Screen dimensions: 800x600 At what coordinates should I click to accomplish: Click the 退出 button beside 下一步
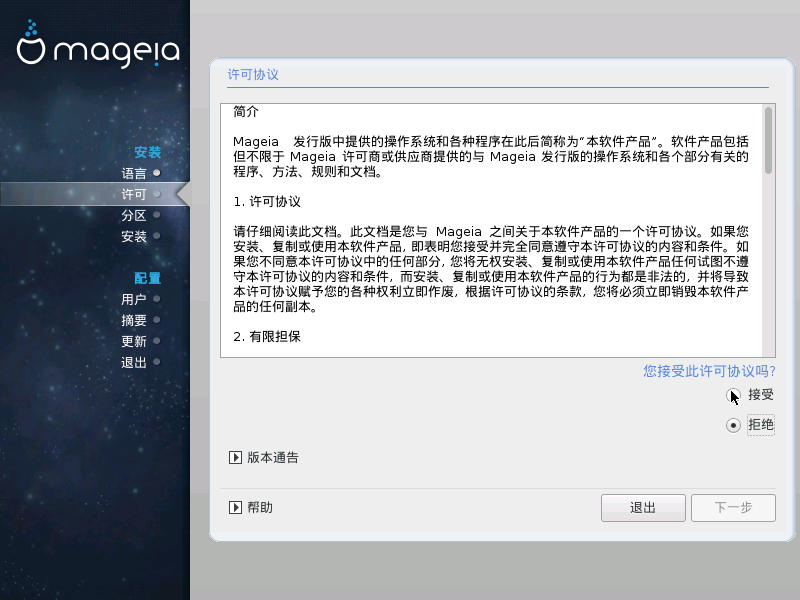[x=643, y=508]
